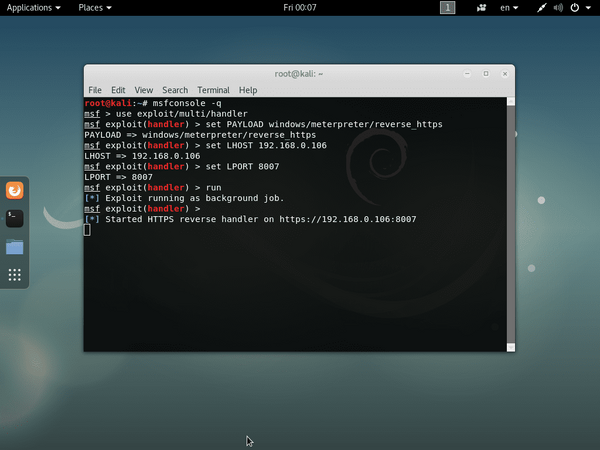This screenshot has height=450, width=600.
Task: Open the Terminal menu
Action: point(213,90)
